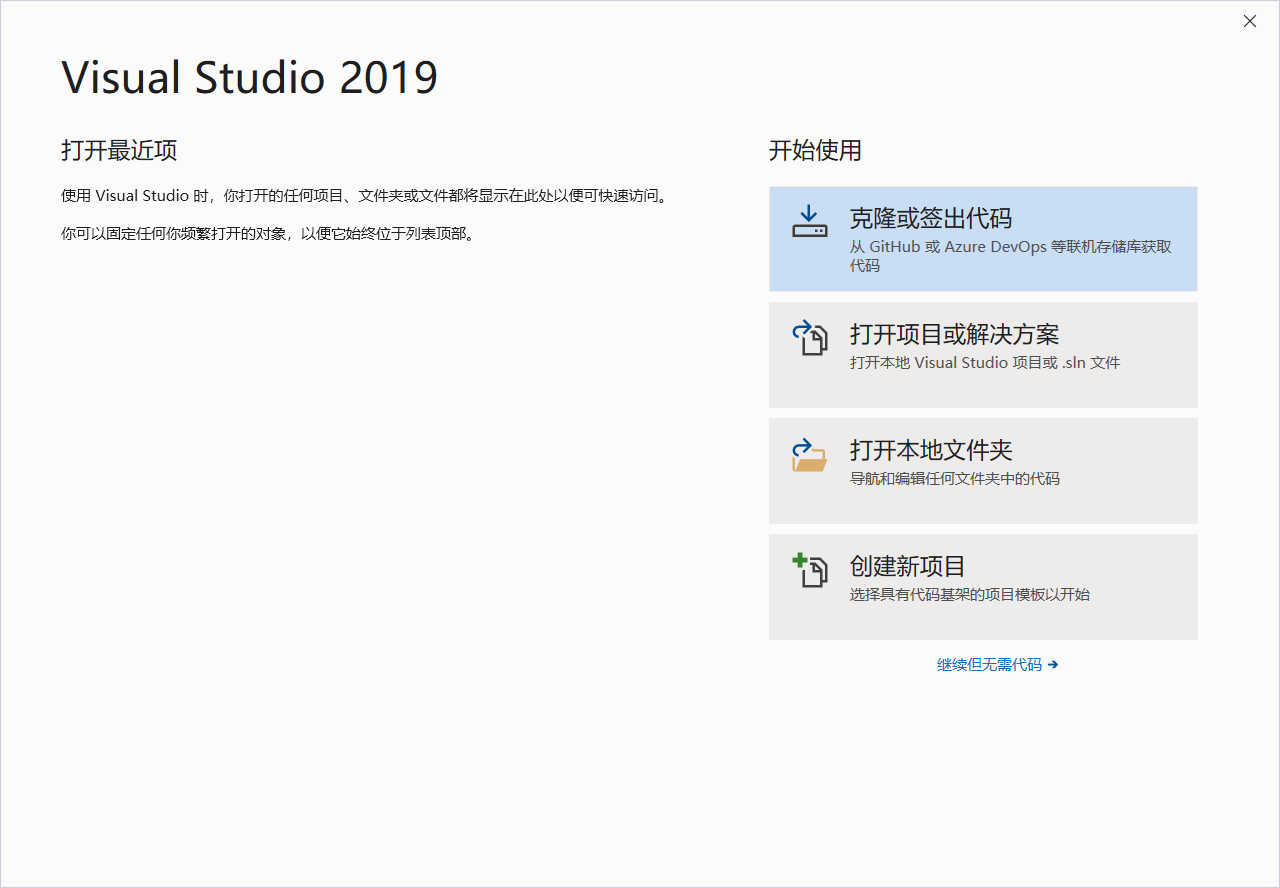The height and width of the screenshot is (888, 1280).
Task: Click the open project or solution icon
Action: [x=810, y=337]
